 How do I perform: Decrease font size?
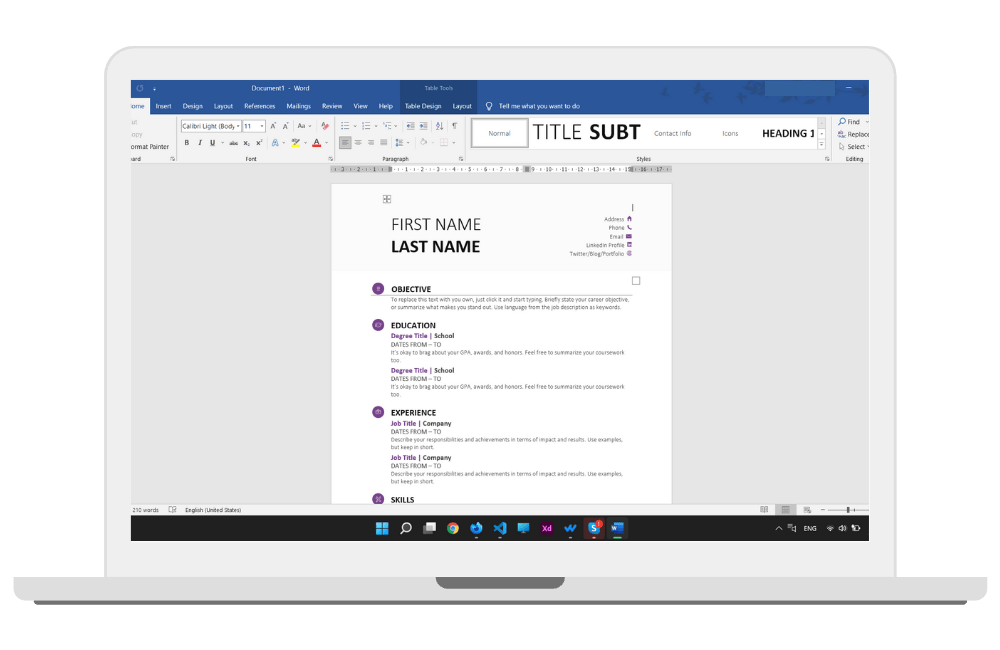pos(286,126)
